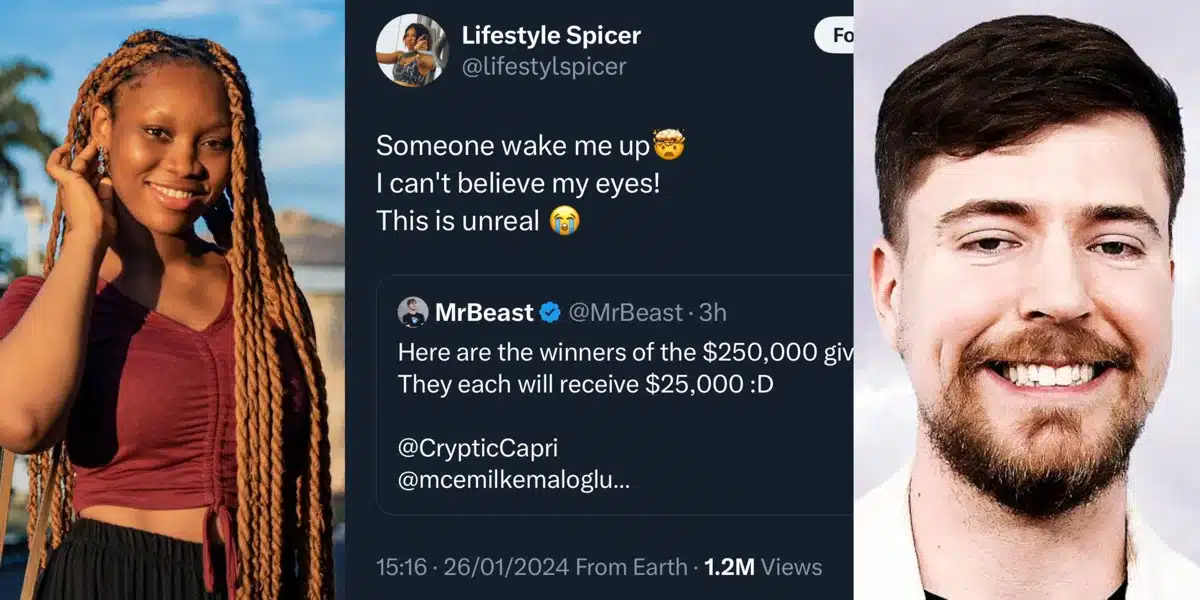Click the MrBeast avatar in quoted tweet
This screenshot has width=1200, height=600.
(412, 312)
